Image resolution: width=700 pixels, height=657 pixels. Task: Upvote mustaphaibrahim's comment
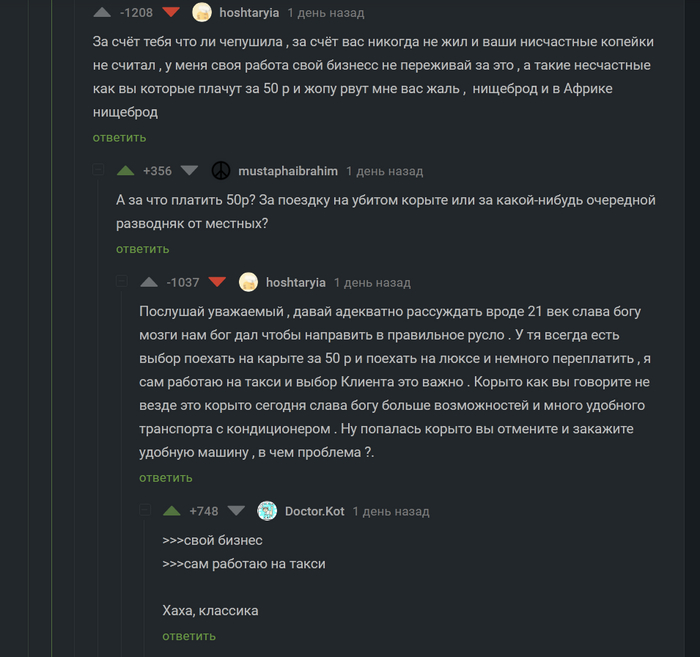[125, 171]
